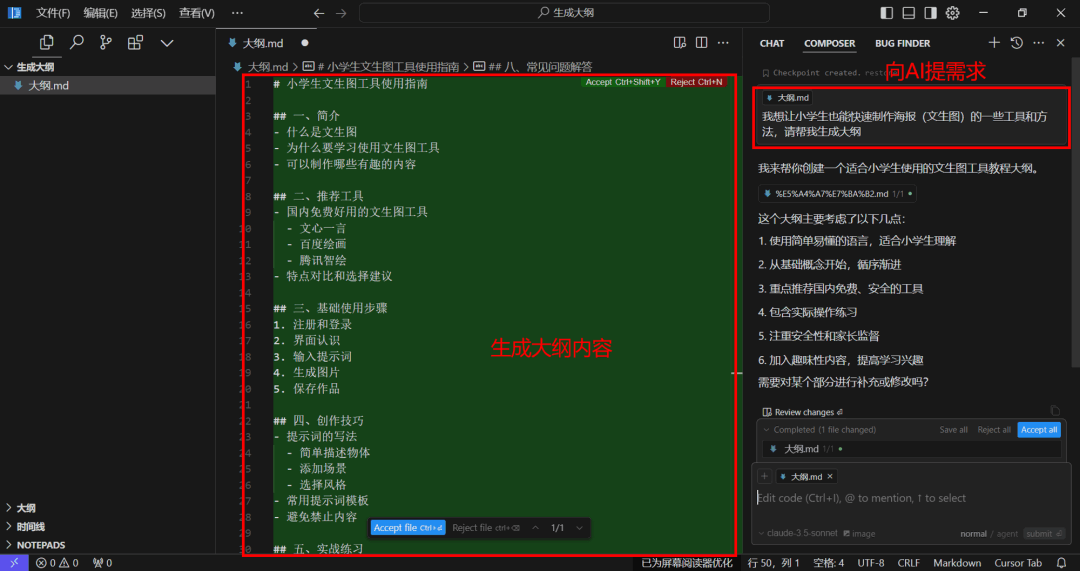Click the Accept all button
The height and width of the screenshot is (571, 1080).
pos(1039,429)
